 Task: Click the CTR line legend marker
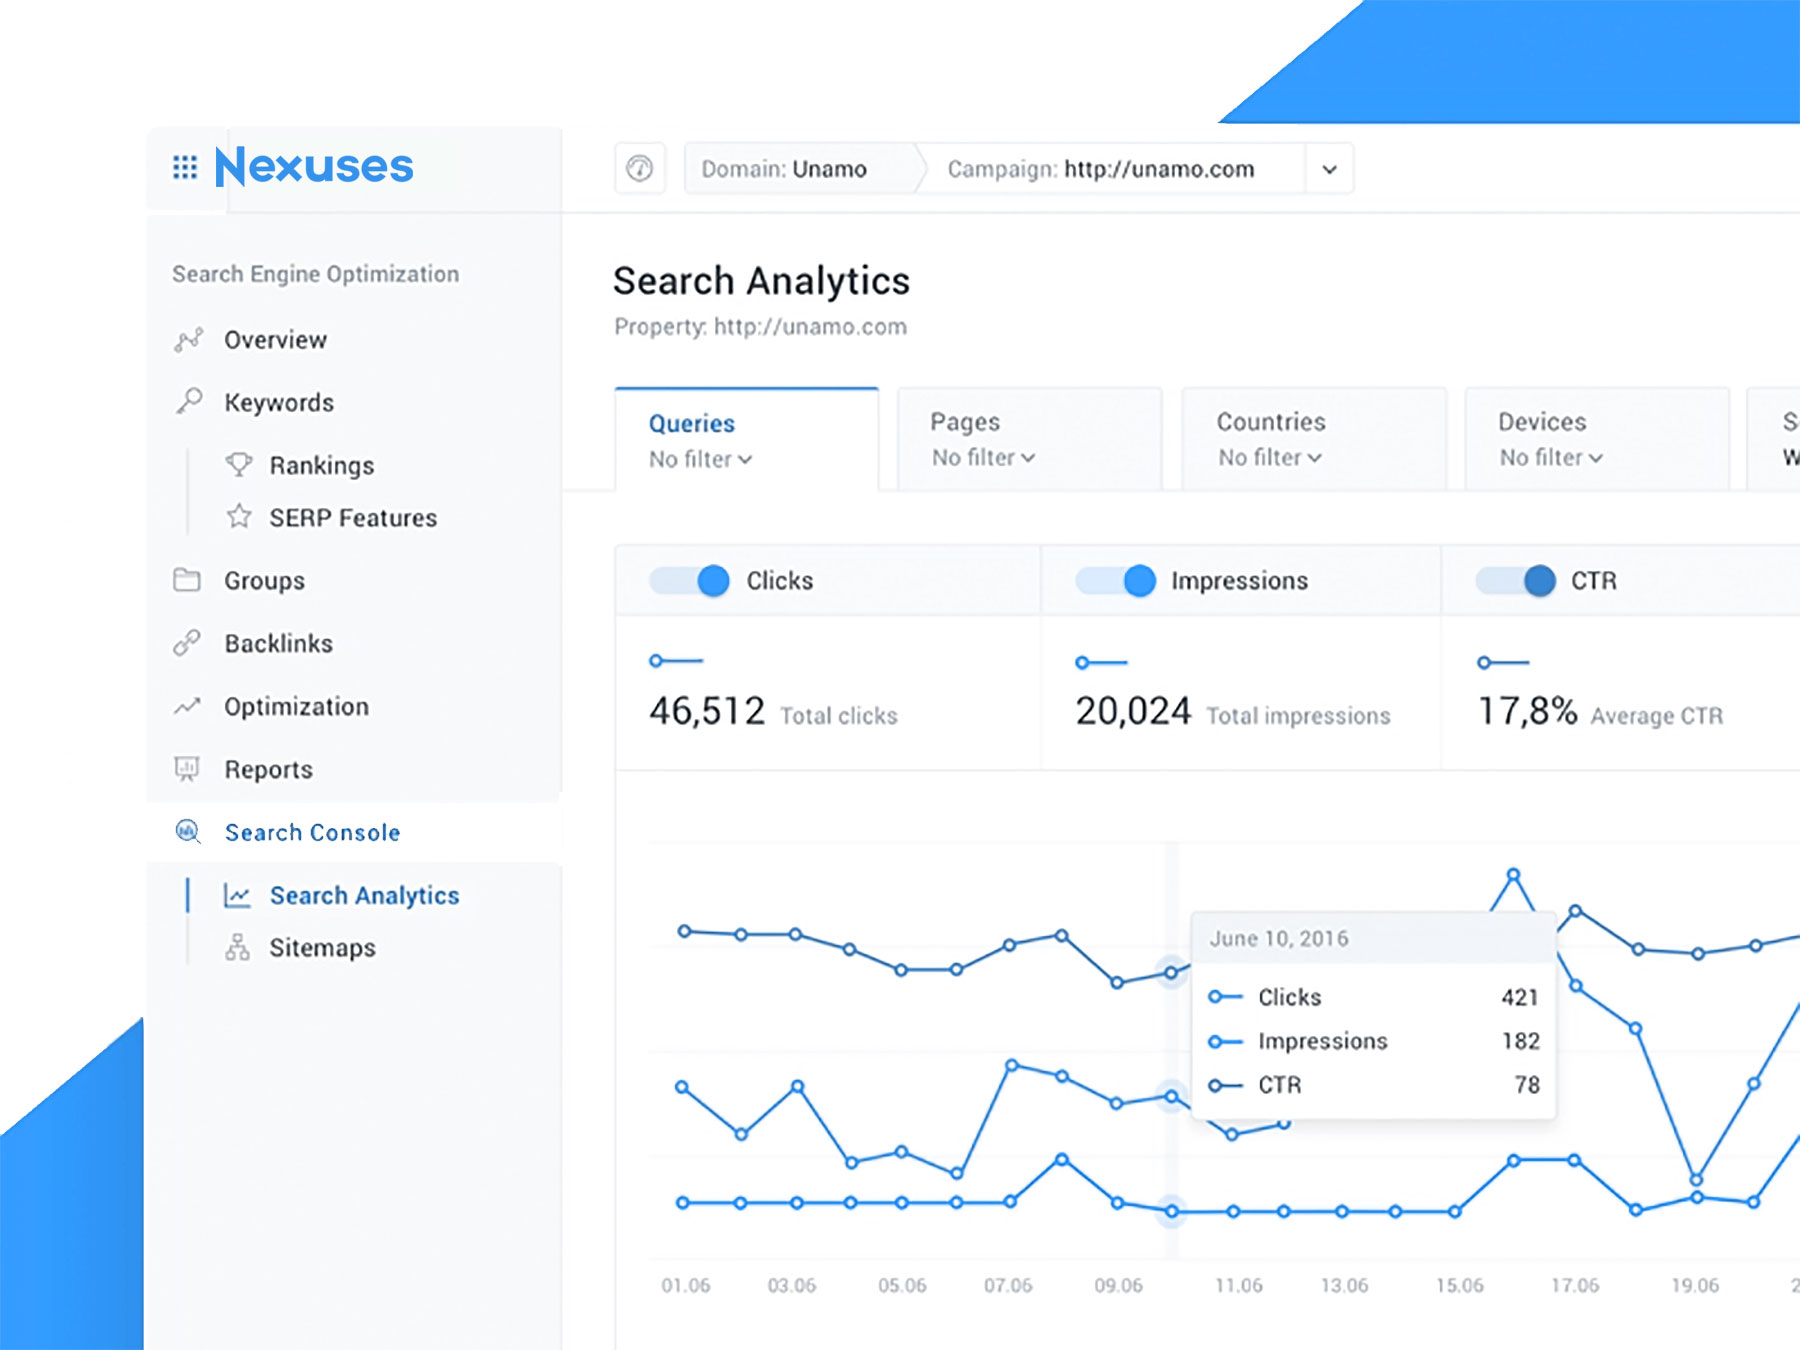(x=1503, y=662)
